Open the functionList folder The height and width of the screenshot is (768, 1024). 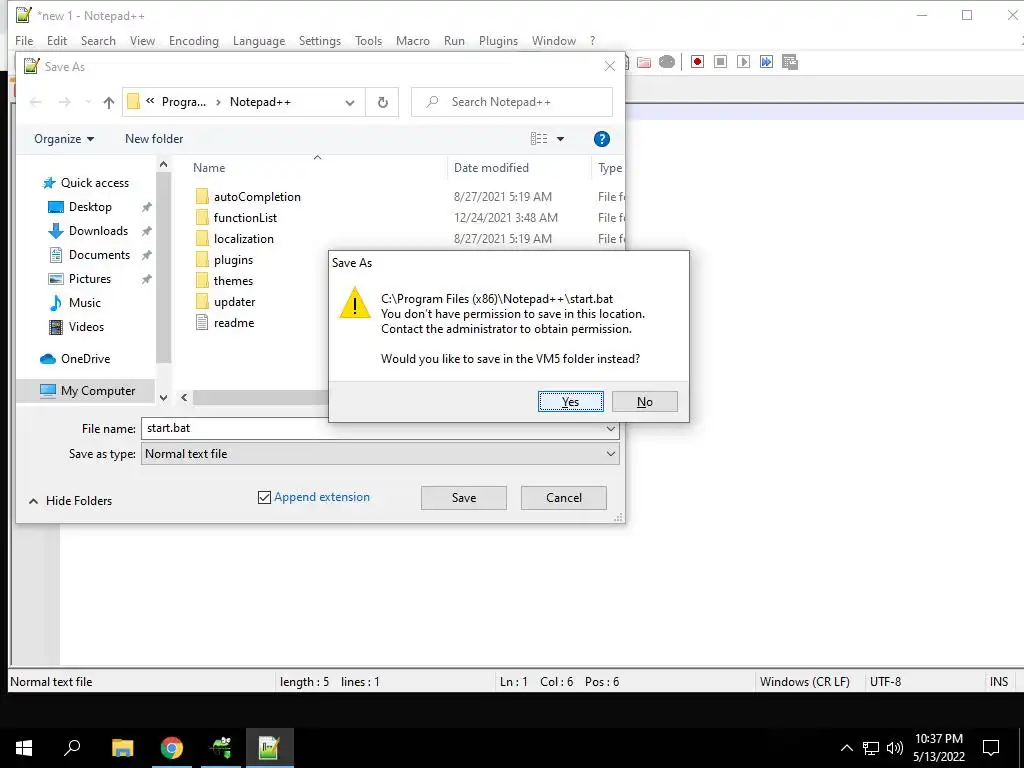245,217
